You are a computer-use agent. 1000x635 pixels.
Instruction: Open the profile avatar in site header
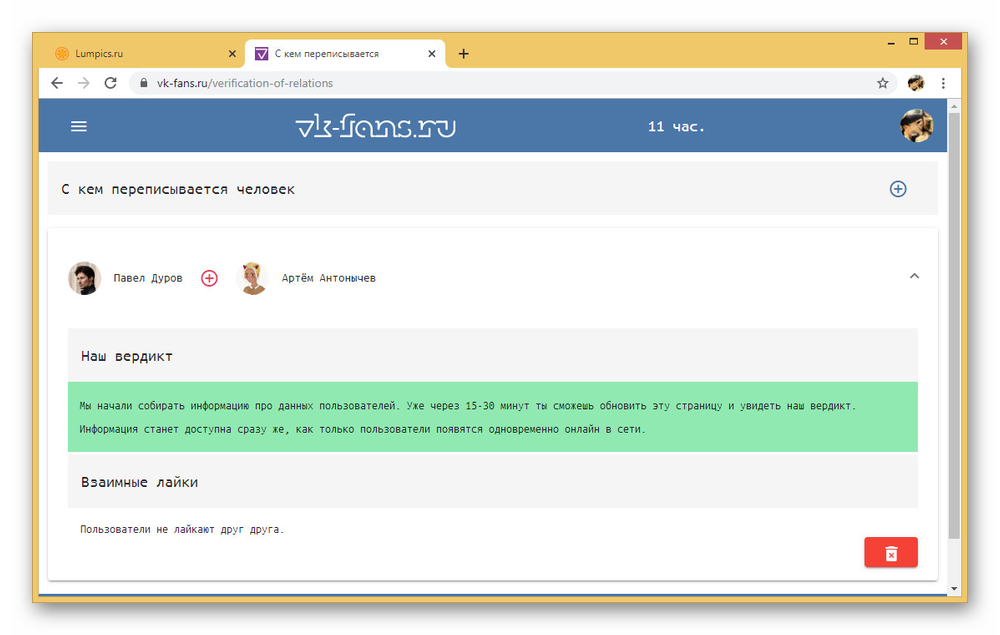pyautogui.click(x=916, y=126)
